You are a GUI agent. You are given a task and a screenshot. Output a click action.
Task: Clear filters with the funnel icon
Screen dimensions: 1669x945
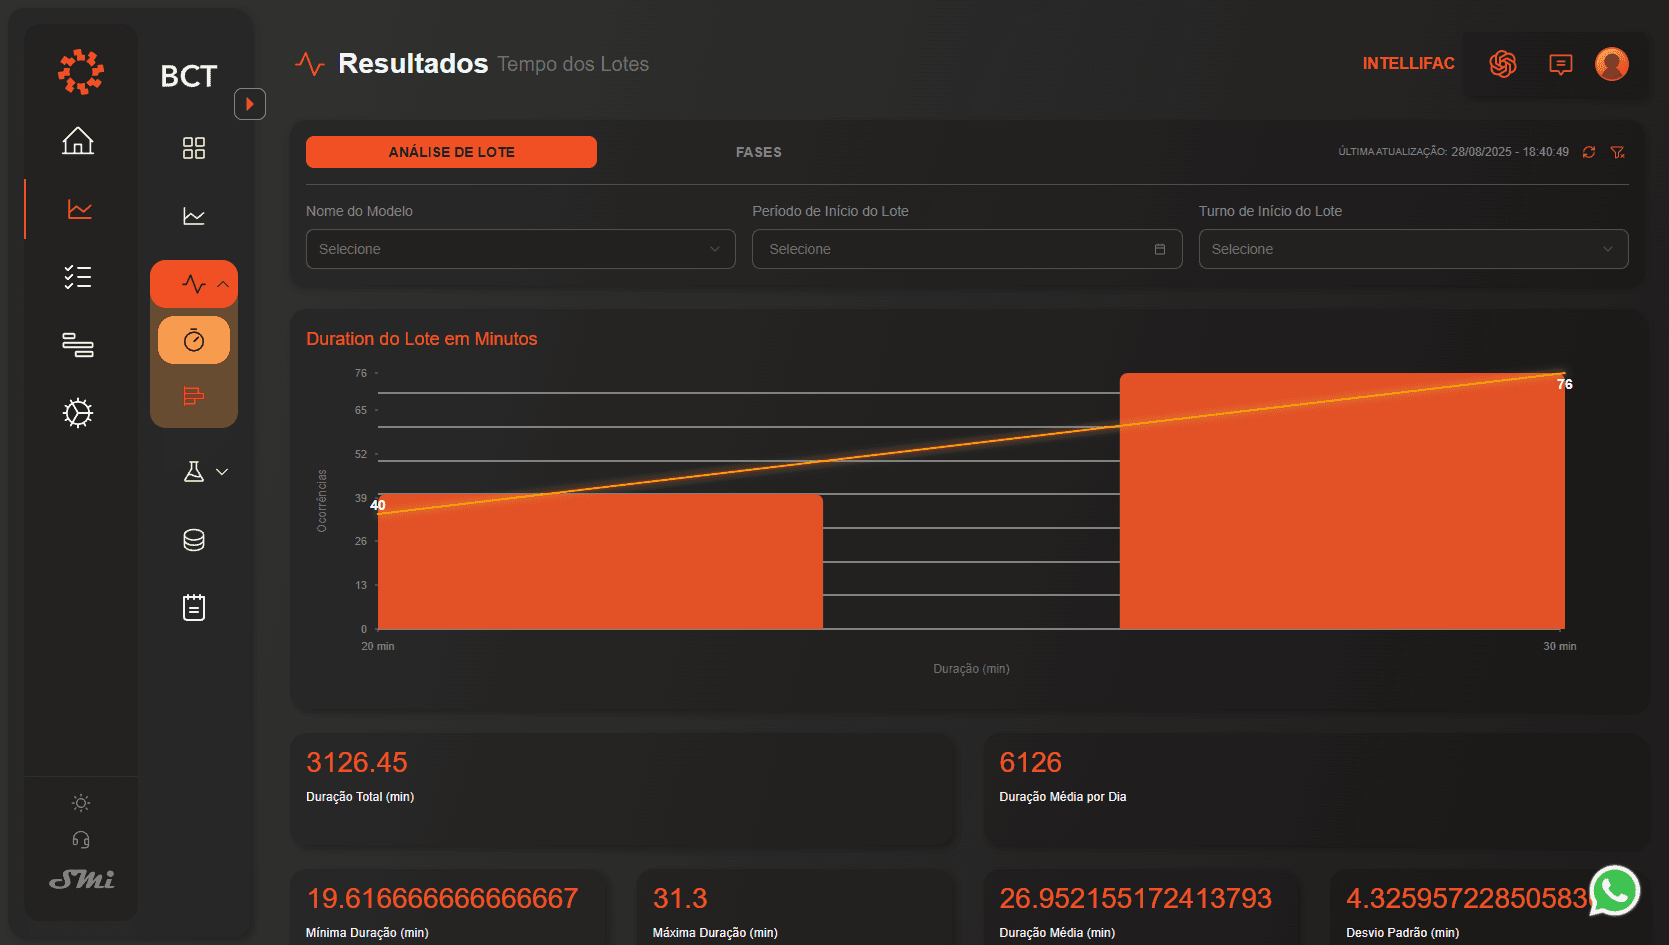point(1617,152)
